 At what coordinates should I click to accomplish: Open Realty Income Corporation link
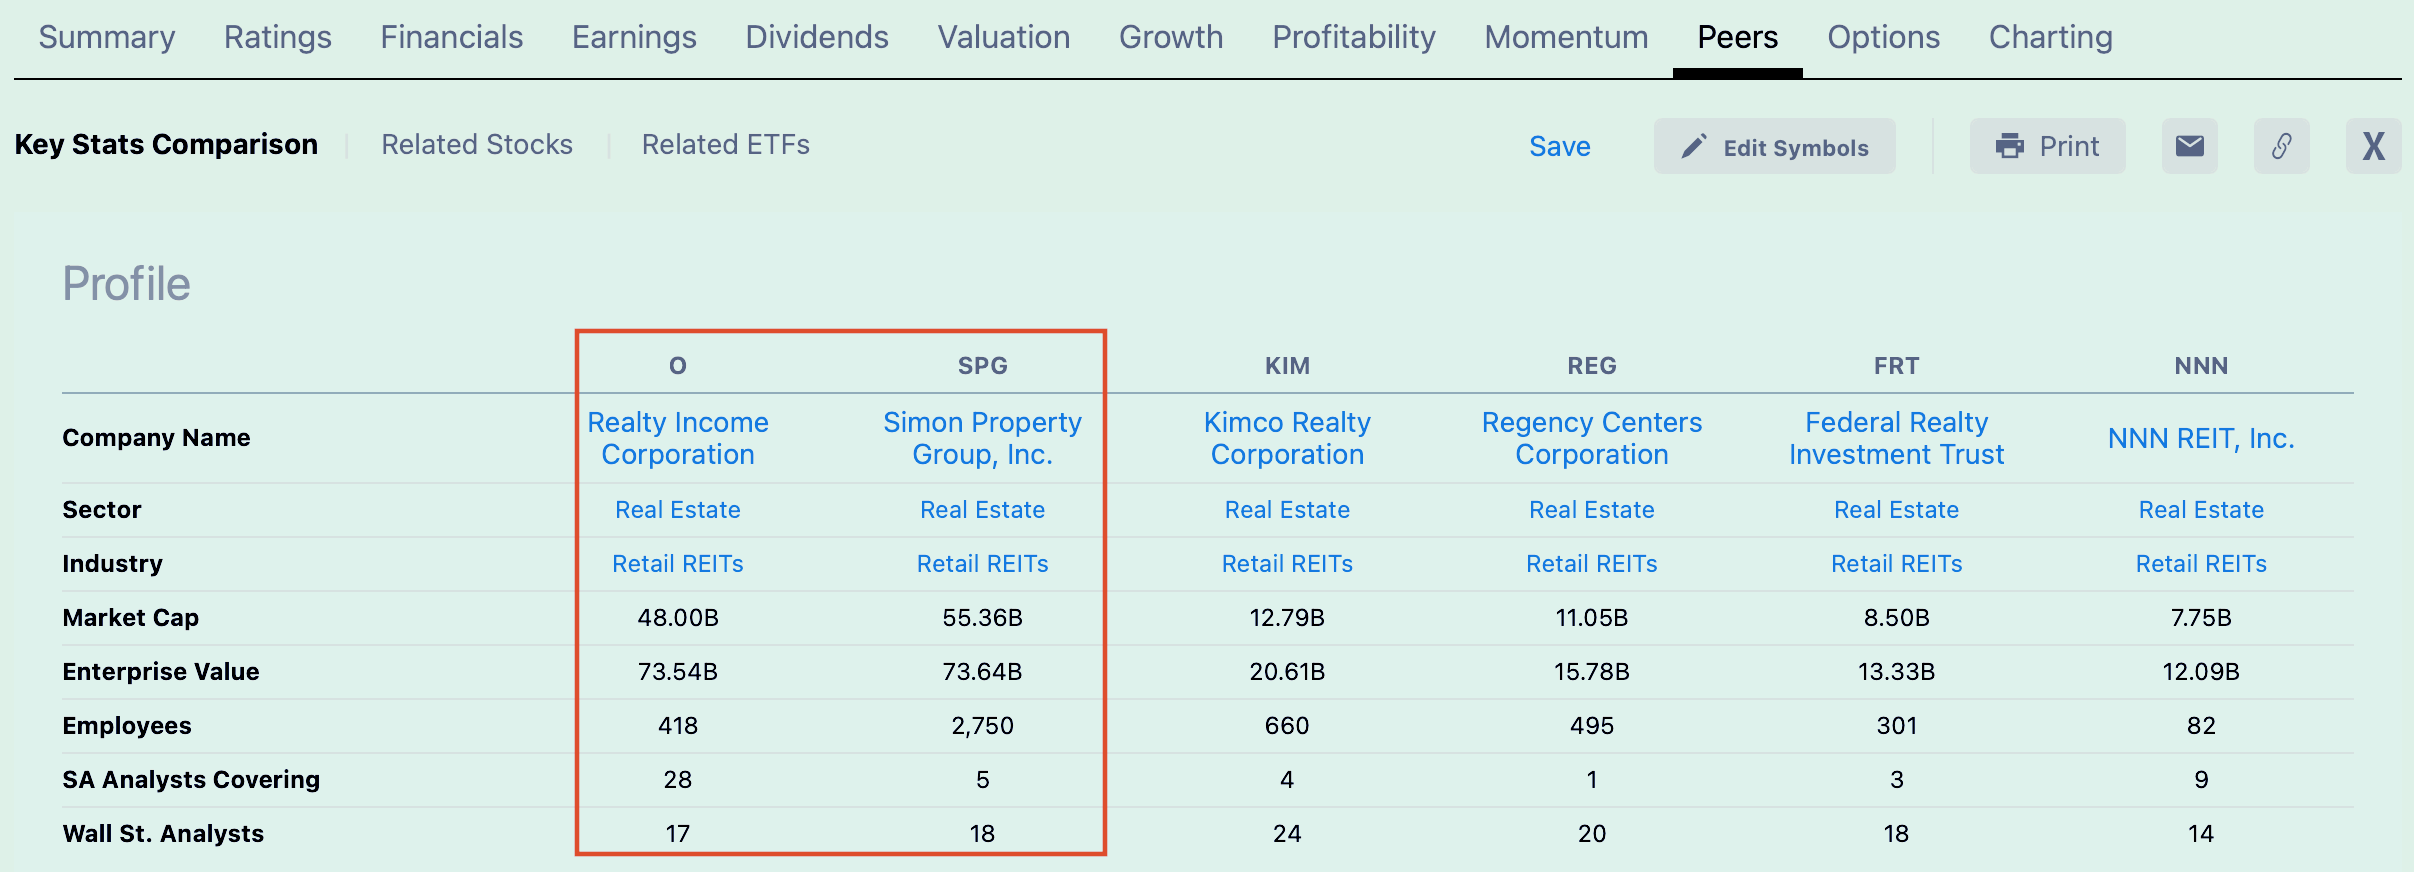(x=678, y=438)
